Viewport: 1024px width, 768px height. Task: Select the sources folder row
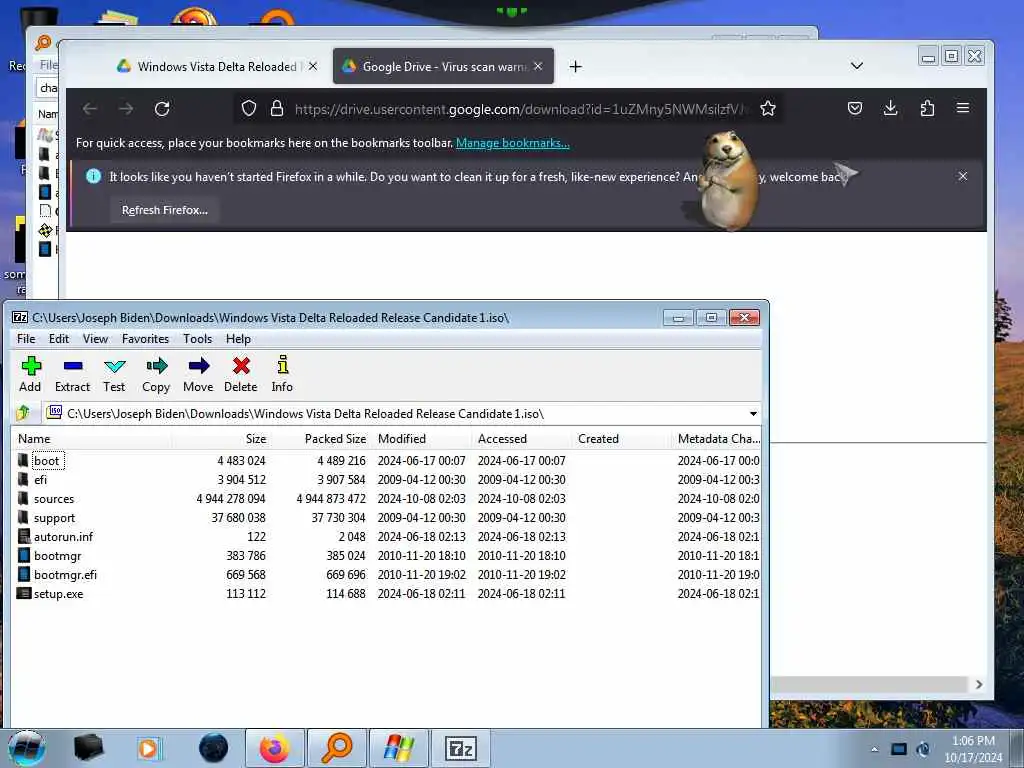[x=385, y=498]
